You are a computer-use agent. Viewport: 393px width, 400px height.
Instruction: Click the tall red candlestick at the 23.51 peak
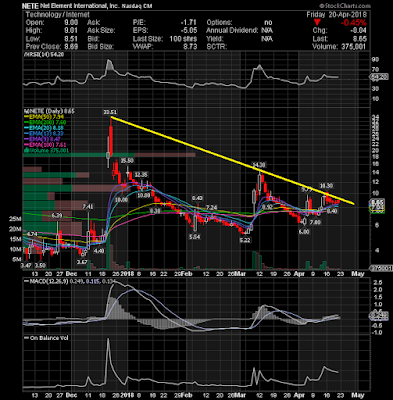(x=111, y=140)
